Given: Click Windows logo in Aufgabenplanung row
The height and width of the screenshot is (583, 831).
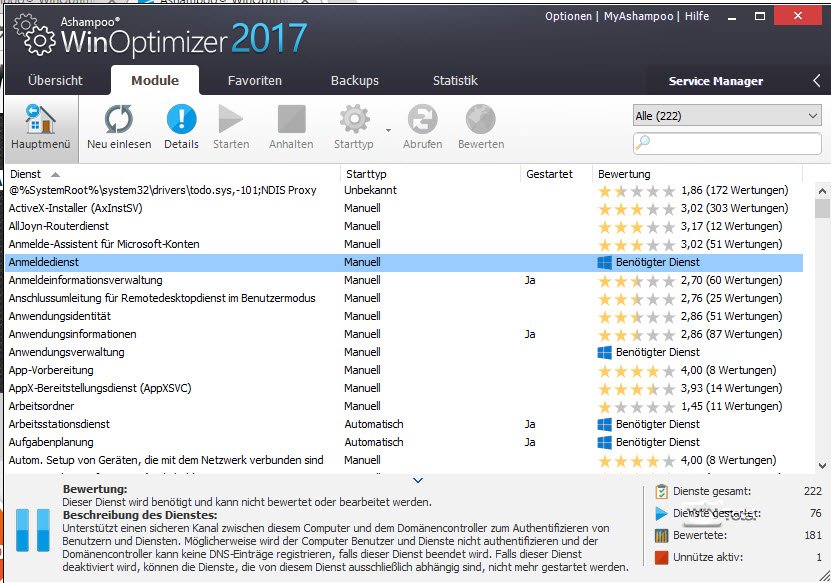Looking at the screenshot, I should coord(604,443).
